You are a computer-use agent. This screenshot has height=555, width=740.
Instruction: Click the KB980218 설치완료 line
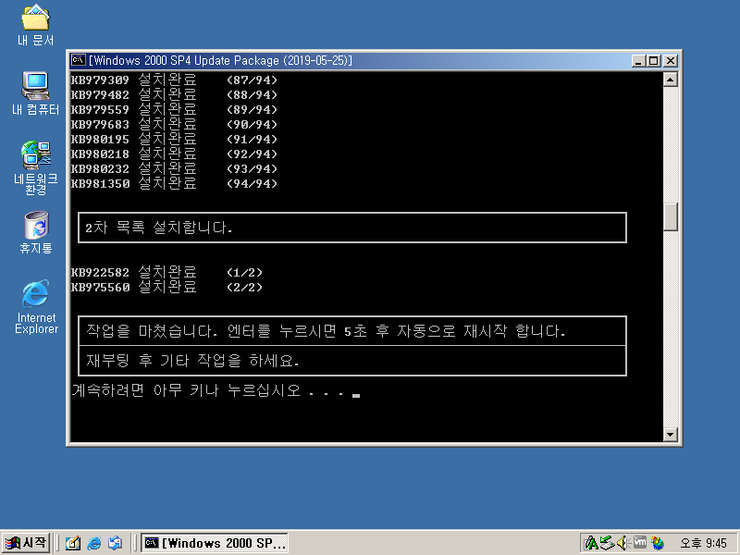(x=174, y=154)
